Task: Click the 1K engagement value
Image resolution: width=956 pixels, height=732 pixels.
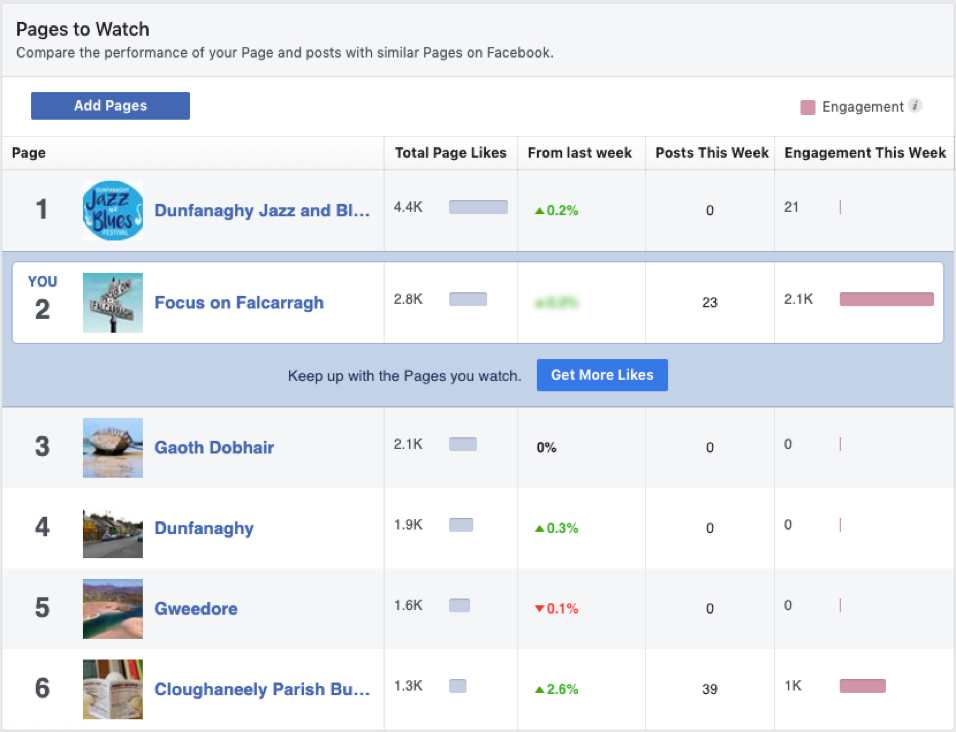Action: pos(793,686)
